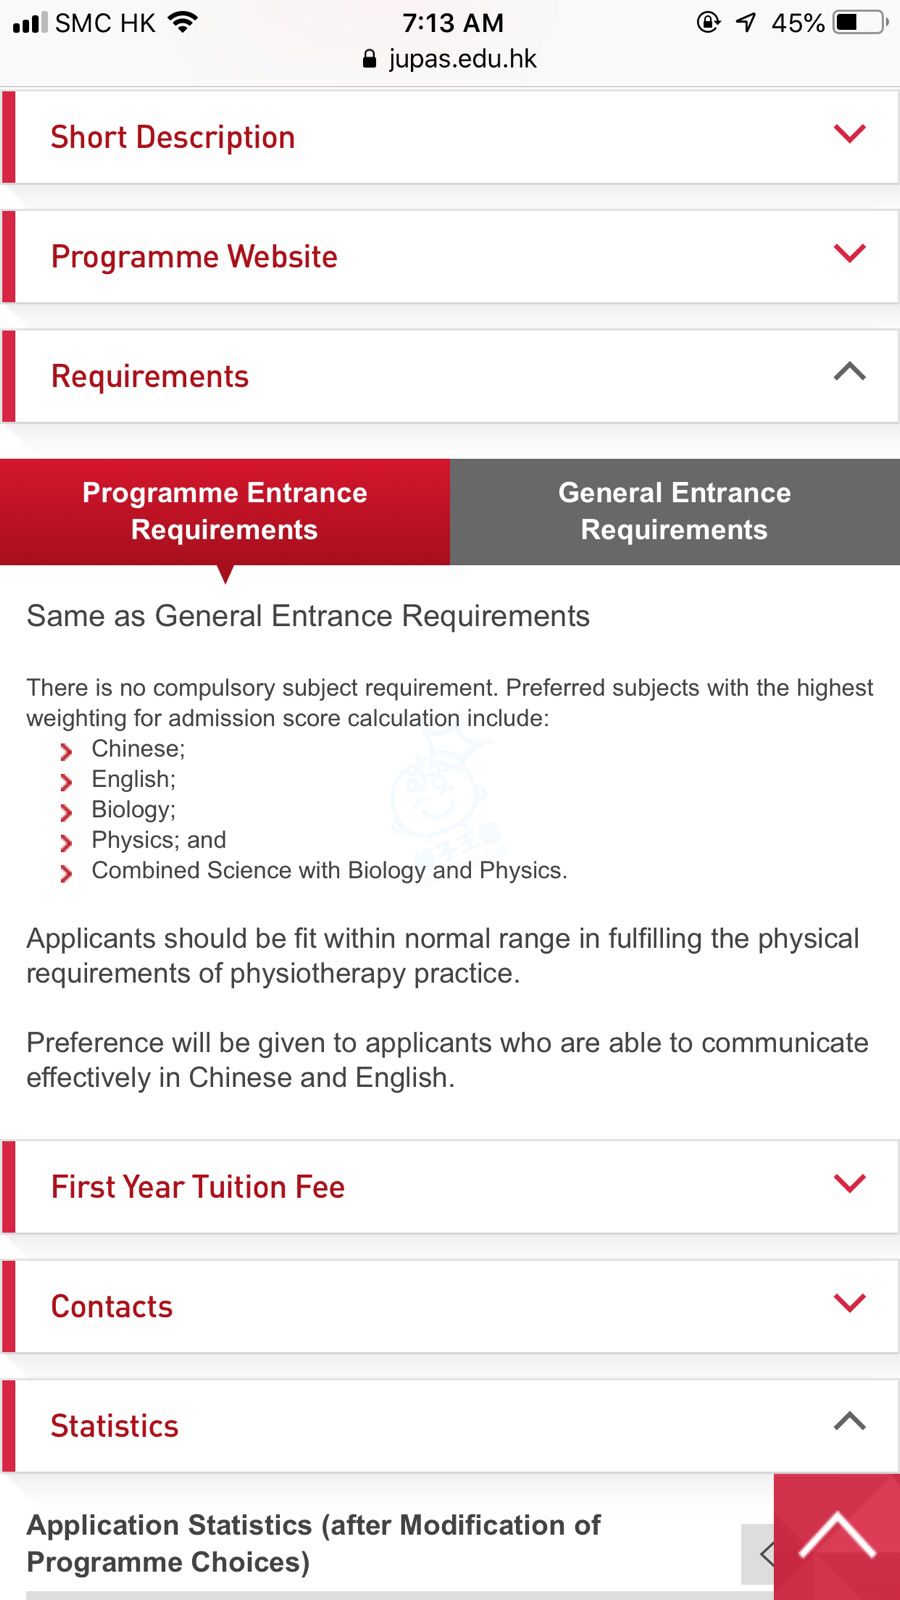Tap the location arrow status icon
Viewport: 900px width, 1600px height.
point(746,22)
